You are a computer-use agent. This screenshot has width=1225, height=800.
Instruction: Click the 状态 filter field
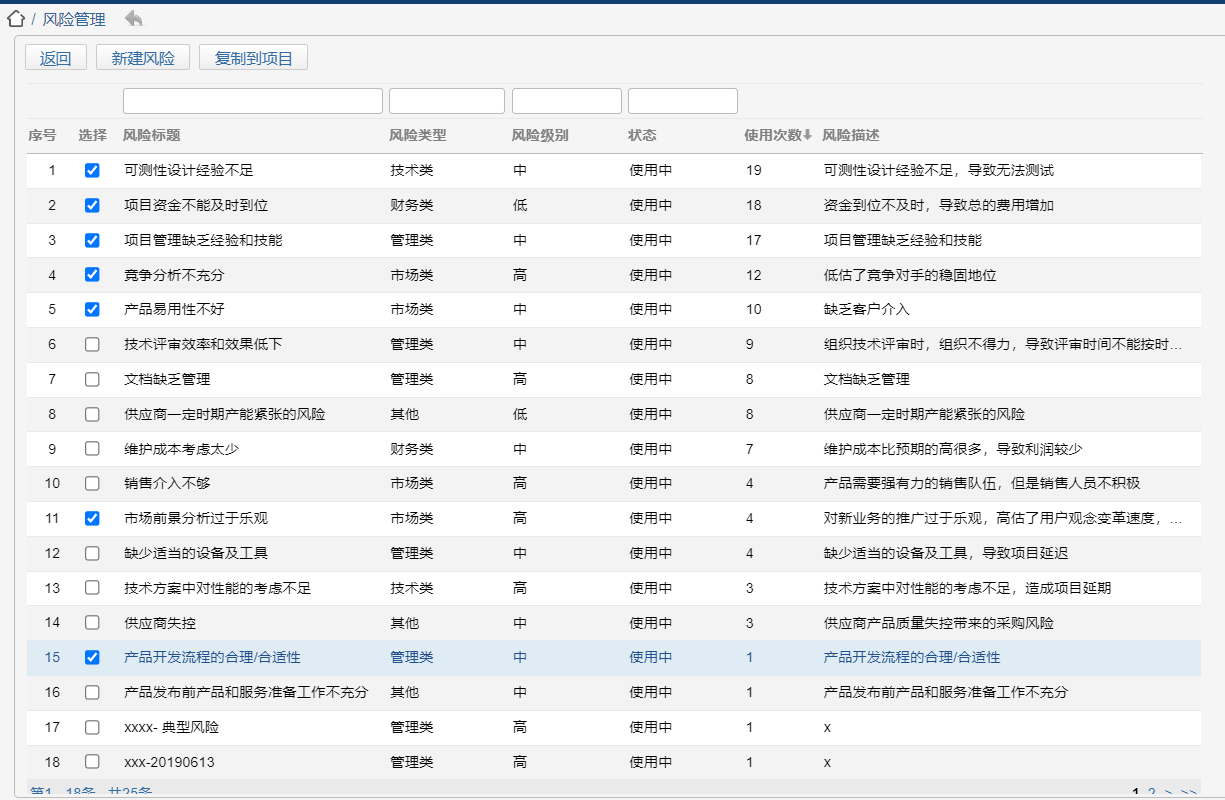tap(682, 101)
